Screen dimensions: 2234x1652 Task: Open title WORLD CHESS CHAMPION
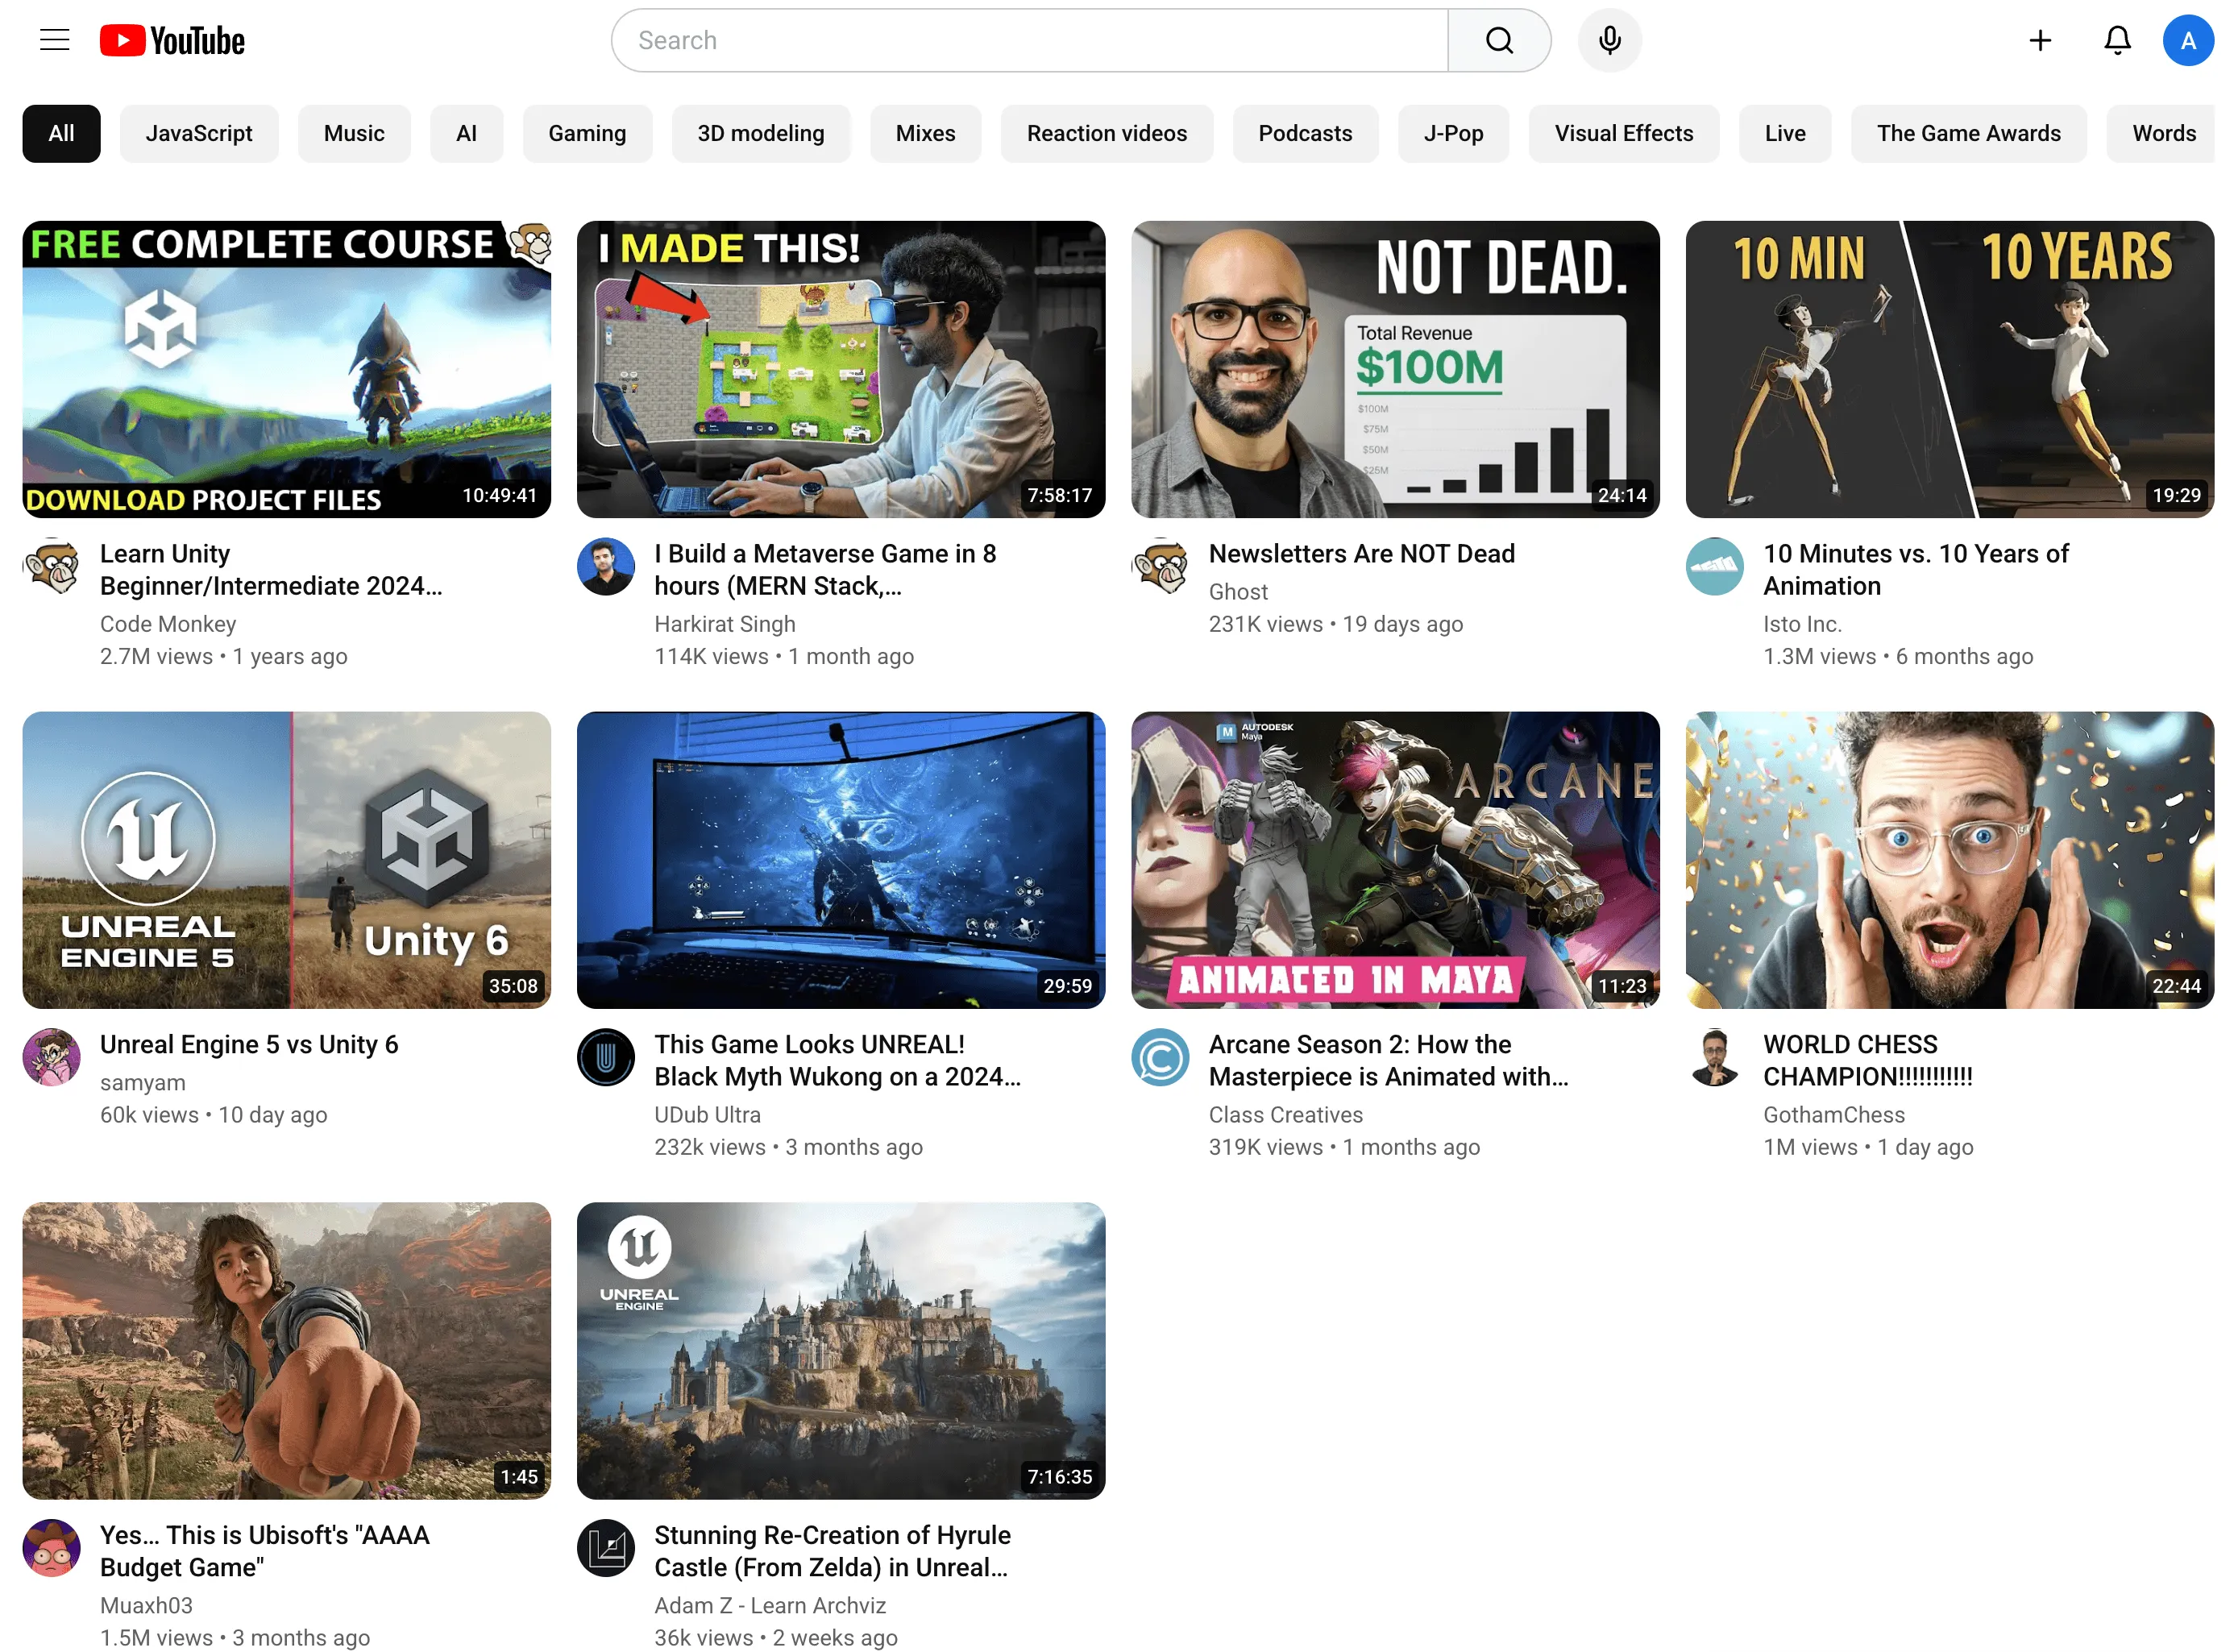(1868, 1061)
